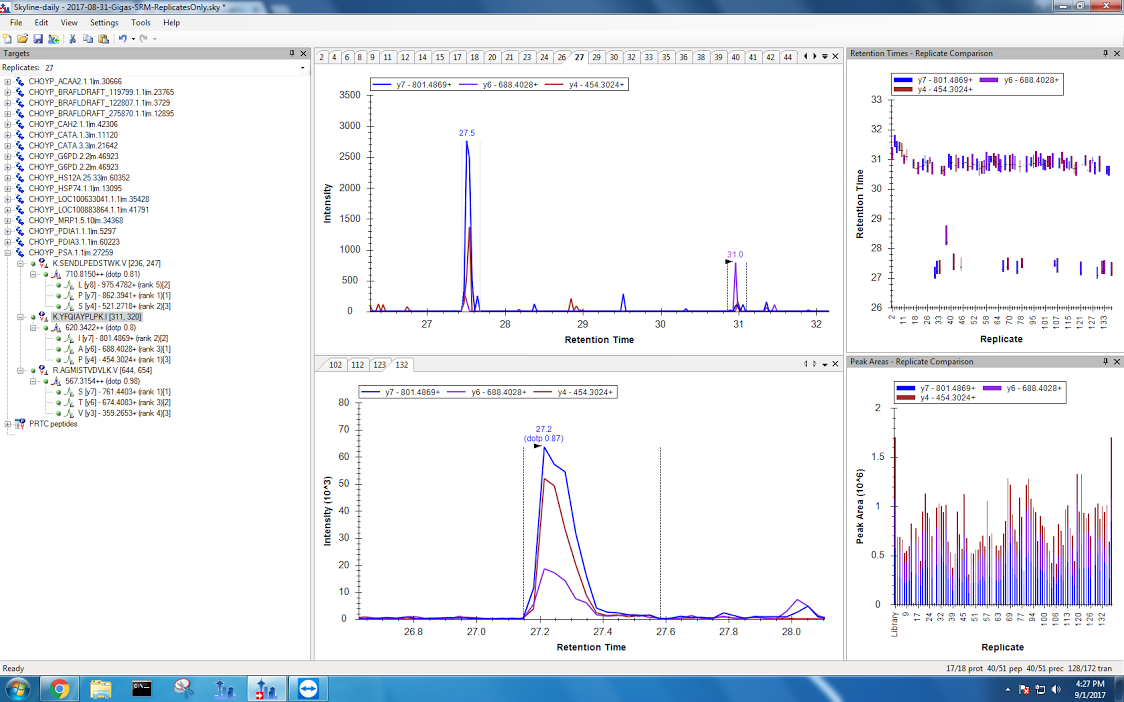This screenshot has height=702, width=1124.
Task: Open the Replicates dropdown in Targets panel
Action: (x=303, y=68)
